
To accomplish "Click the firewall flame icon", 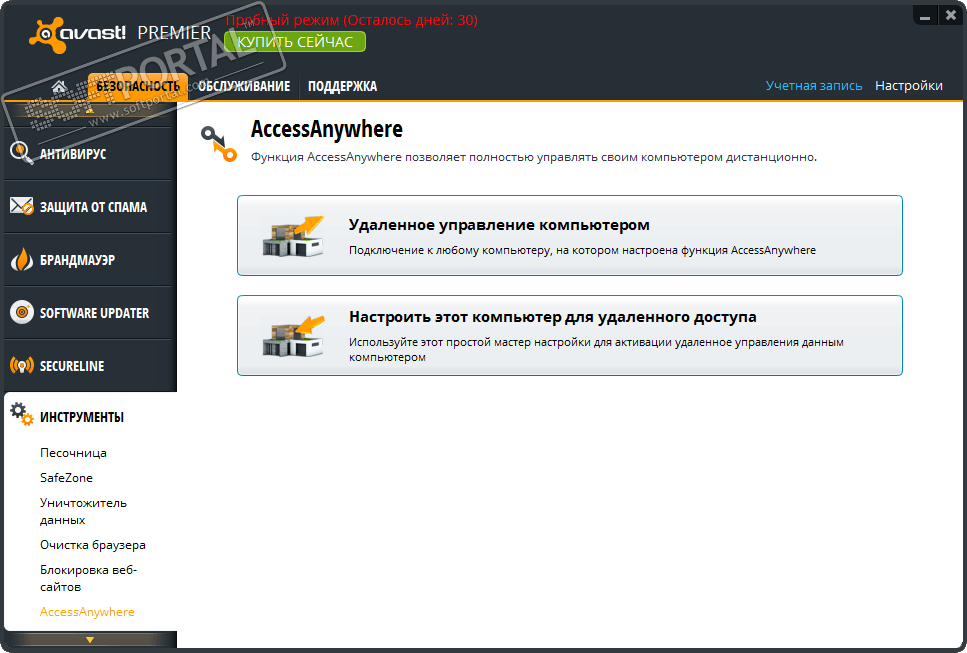I will coord(22,260).
